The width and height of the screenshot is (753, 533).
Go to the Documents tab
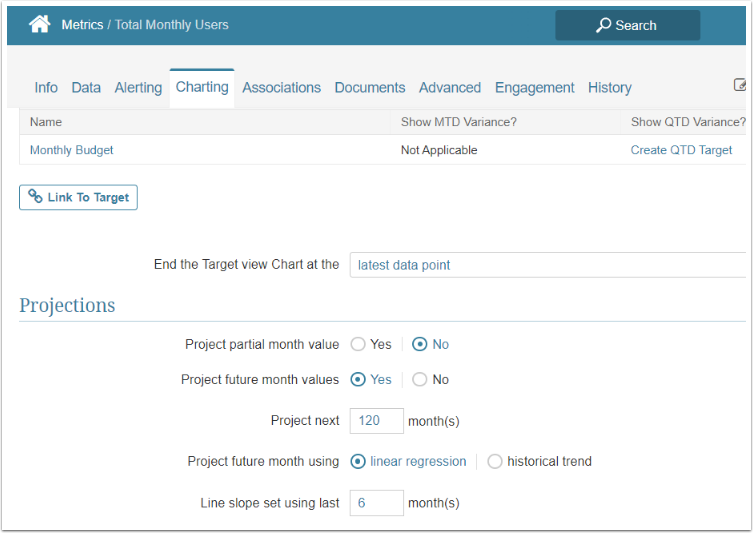370,88
